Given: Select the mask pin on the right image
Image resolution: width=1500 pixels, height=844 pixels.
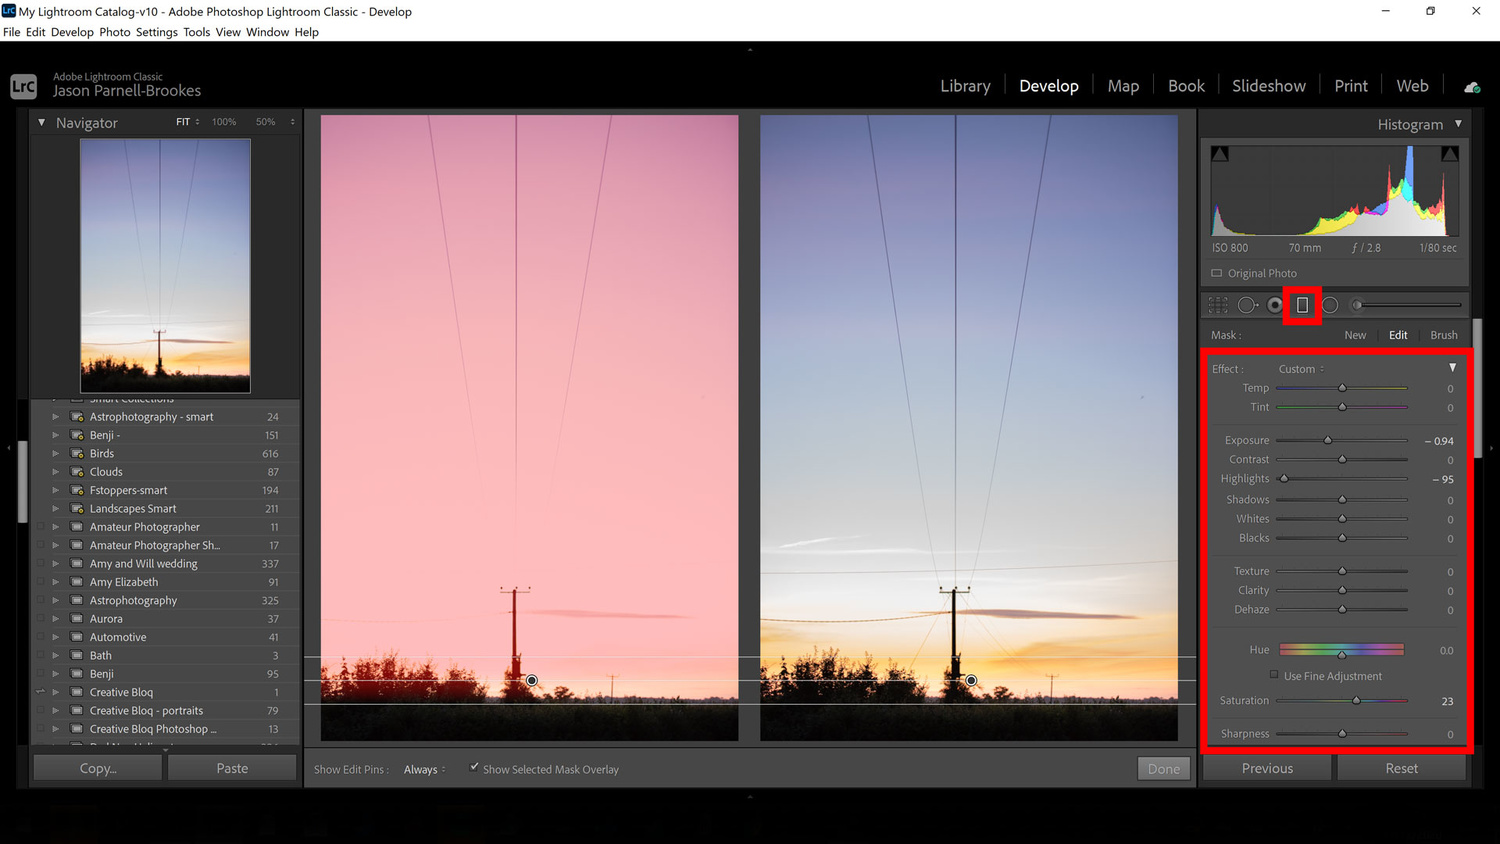Looking at the screenshot, I should tap(971, 681).
